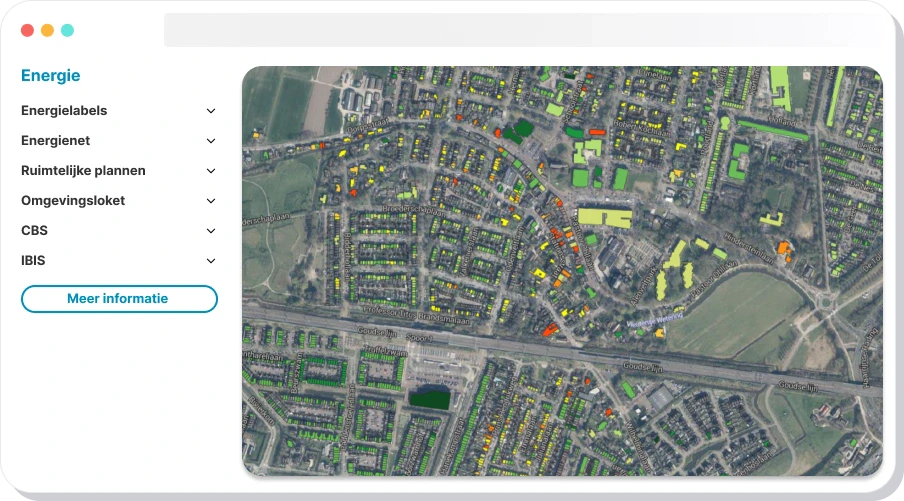Open the Omgevingsloket section label

coord(73,201)
